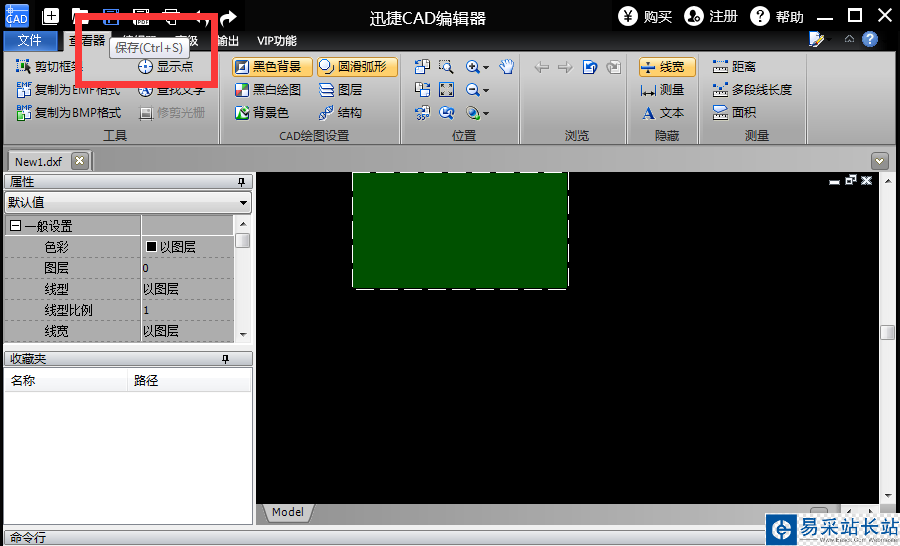Toggle the 圆滑弧形 smooth arcs option

359,67
